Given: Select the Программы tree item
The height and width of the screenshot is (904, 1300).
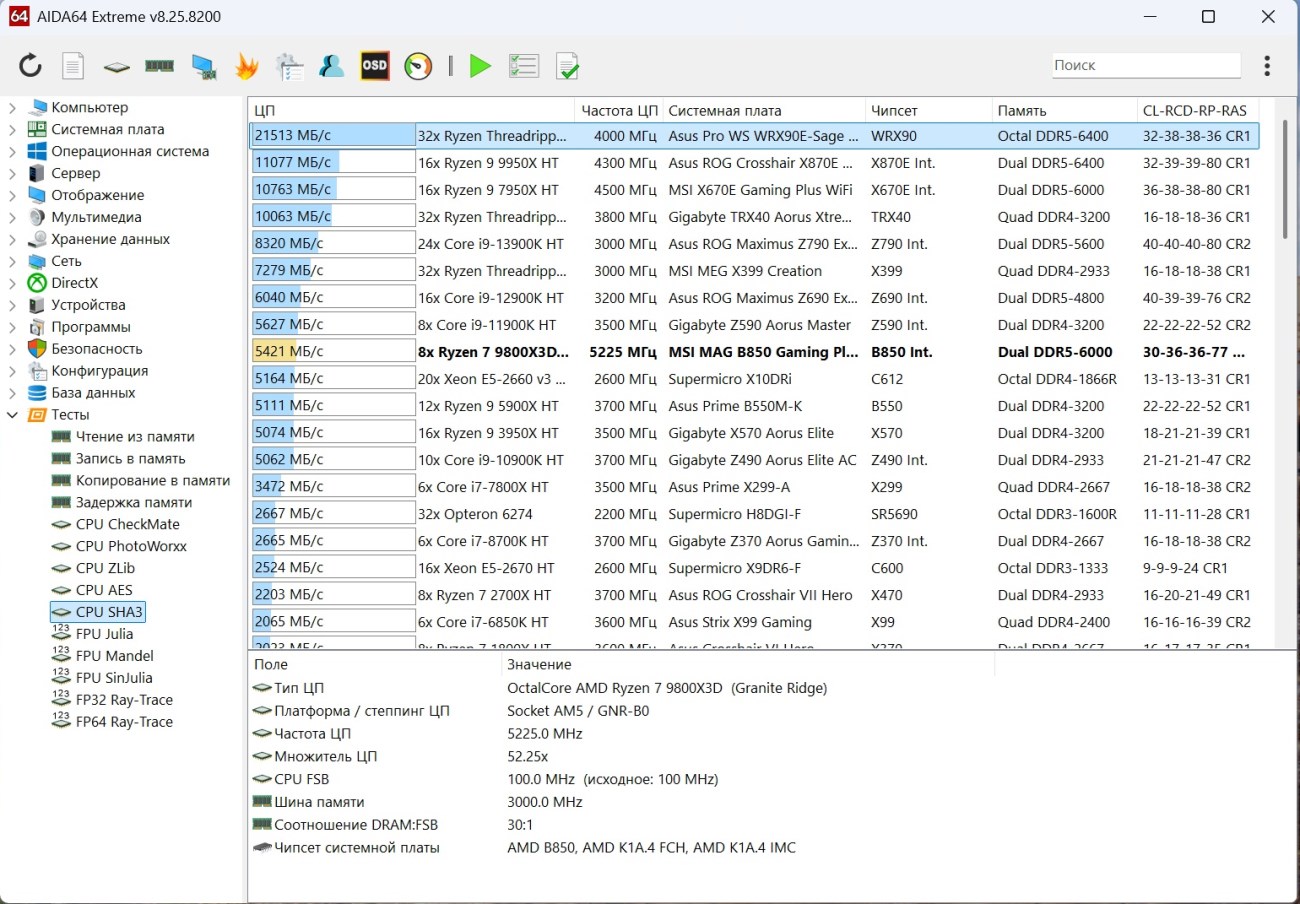Looking at the screenshot, I should coord(91,327).
